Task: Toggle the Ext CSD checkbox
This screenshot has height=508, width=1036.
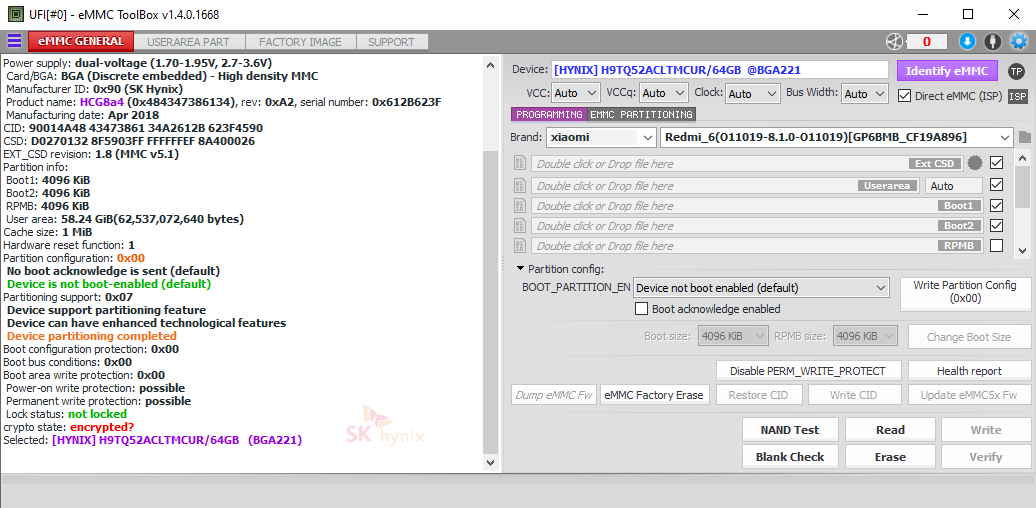Action: [x=996, y=163]
